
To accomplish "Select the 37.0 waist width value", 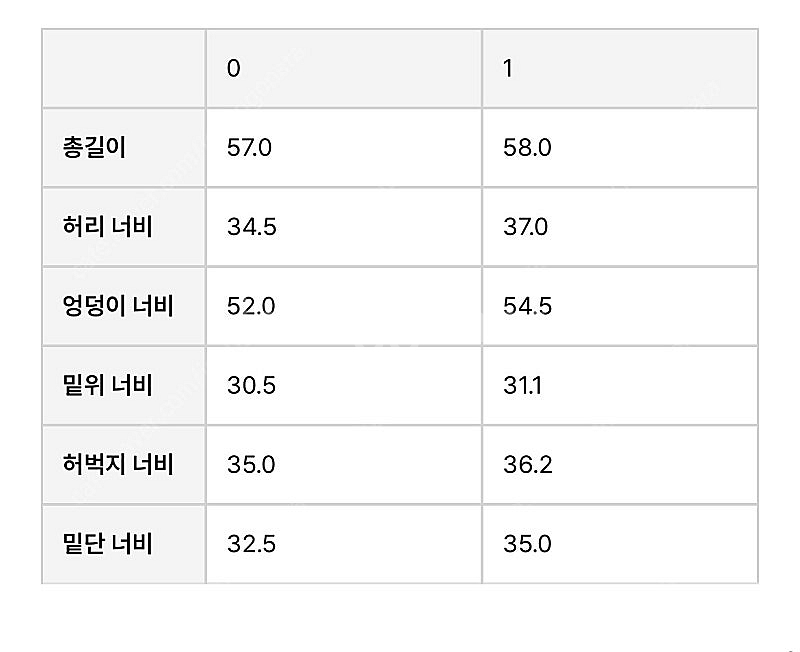I will tap(526, 227).
